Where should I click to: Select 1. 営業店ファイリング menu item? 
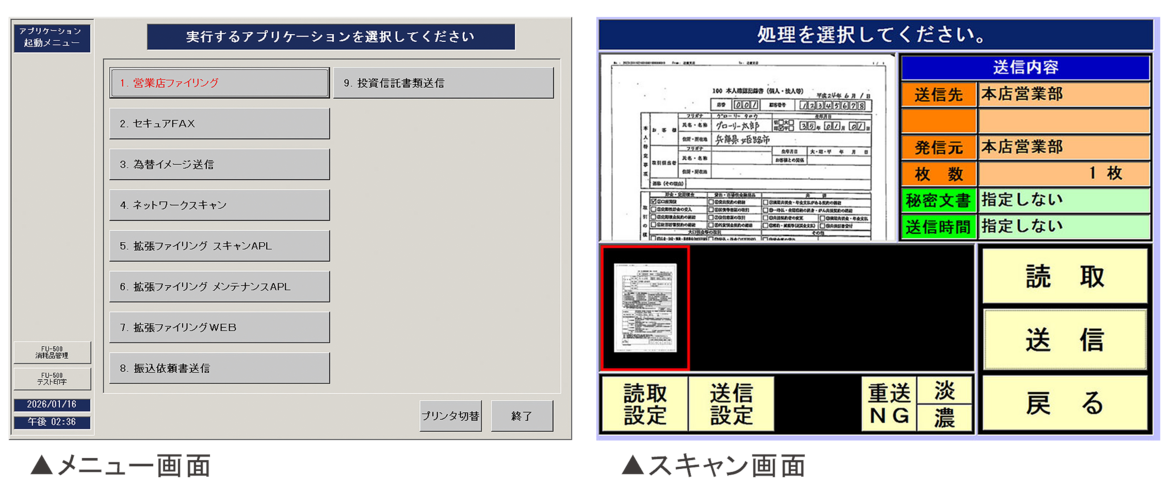tap(219, 83)
